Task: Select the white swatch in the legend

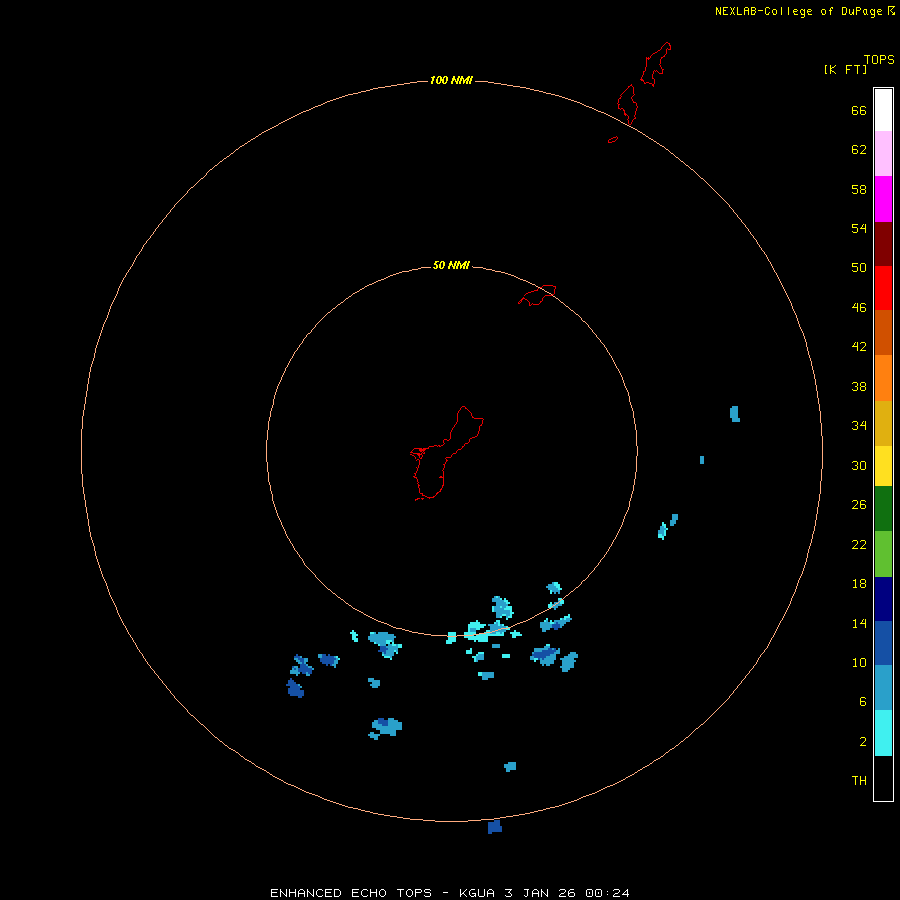Action: pos(883,110)
